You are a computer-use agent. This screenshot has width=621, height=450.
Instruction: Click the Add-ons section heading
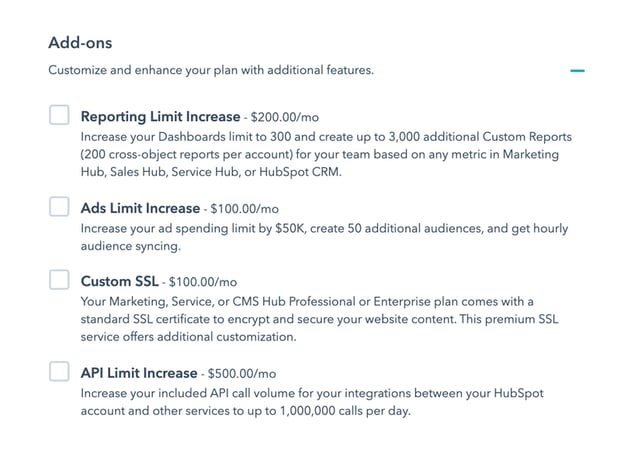point(80,44)
